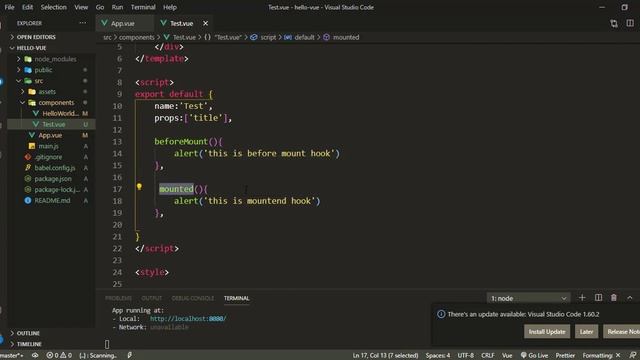
Task: Open the Selection menu
Action: [53, 7]
